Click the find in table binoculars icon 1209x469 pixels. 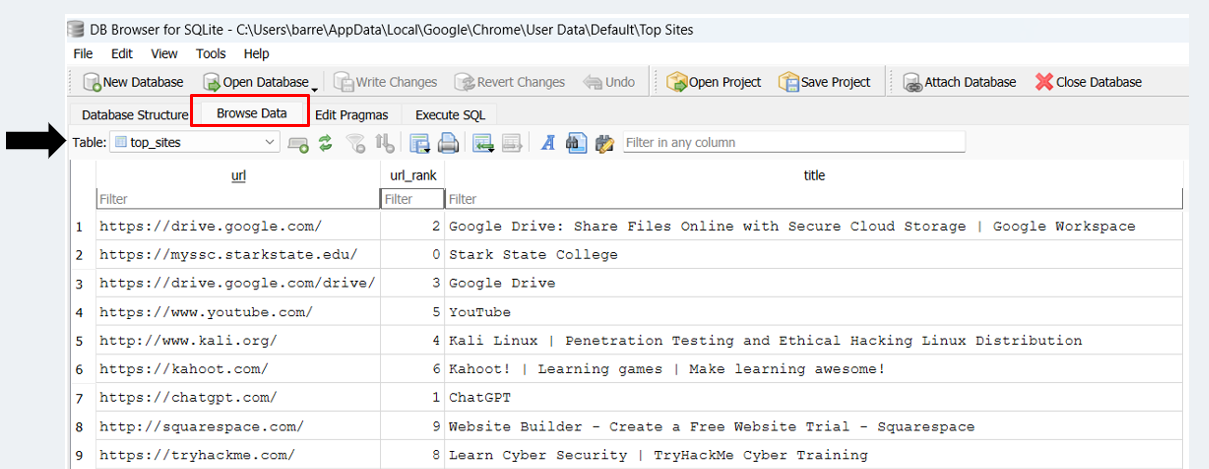(x=575, y=143)
